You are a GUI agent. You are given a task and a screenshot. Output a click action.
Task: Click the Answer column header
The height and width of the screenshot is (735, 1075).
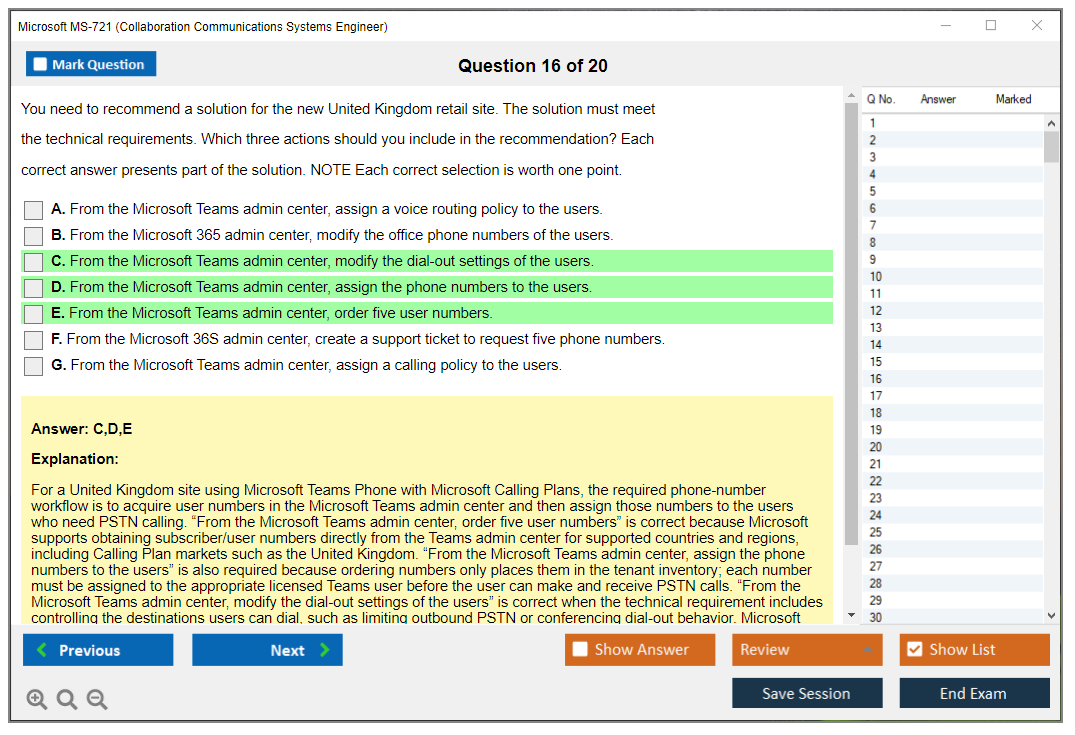click(x=938, y=99)
